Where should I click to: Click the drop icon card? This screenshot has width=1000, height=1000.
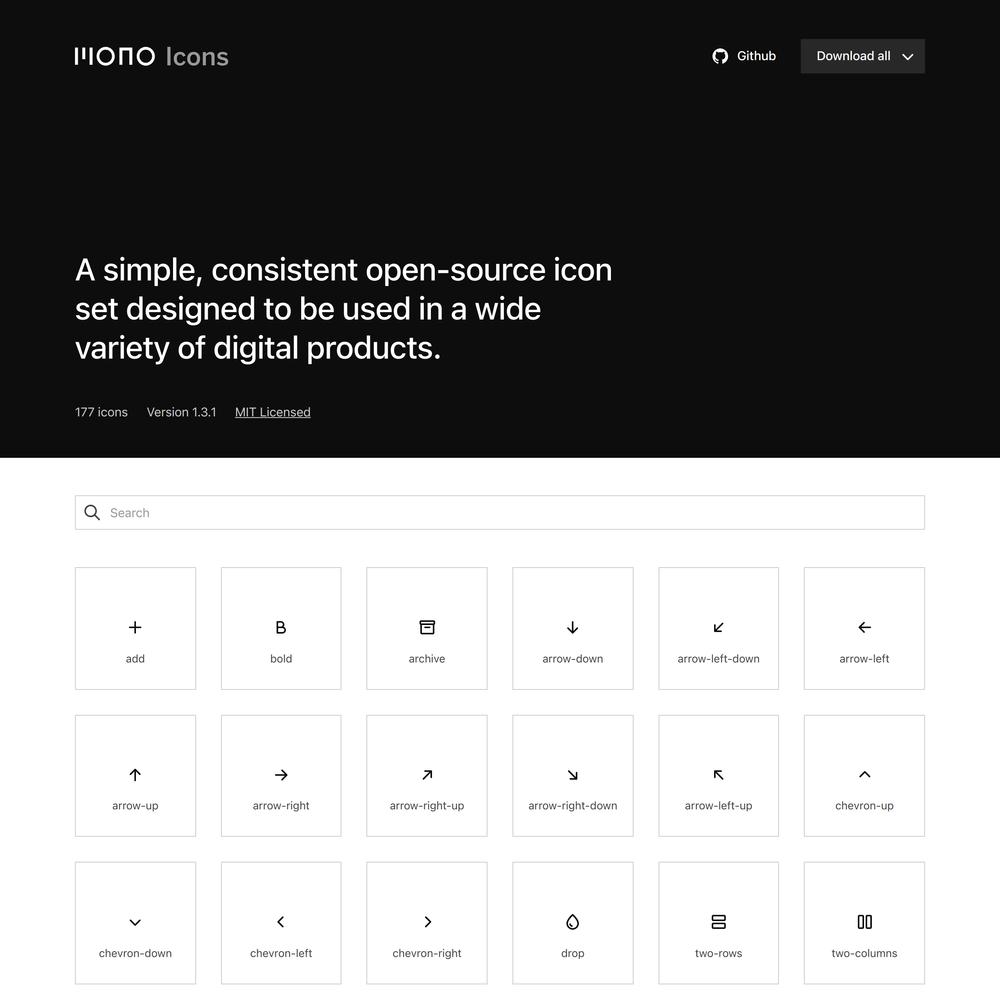(x=572, y=923)
